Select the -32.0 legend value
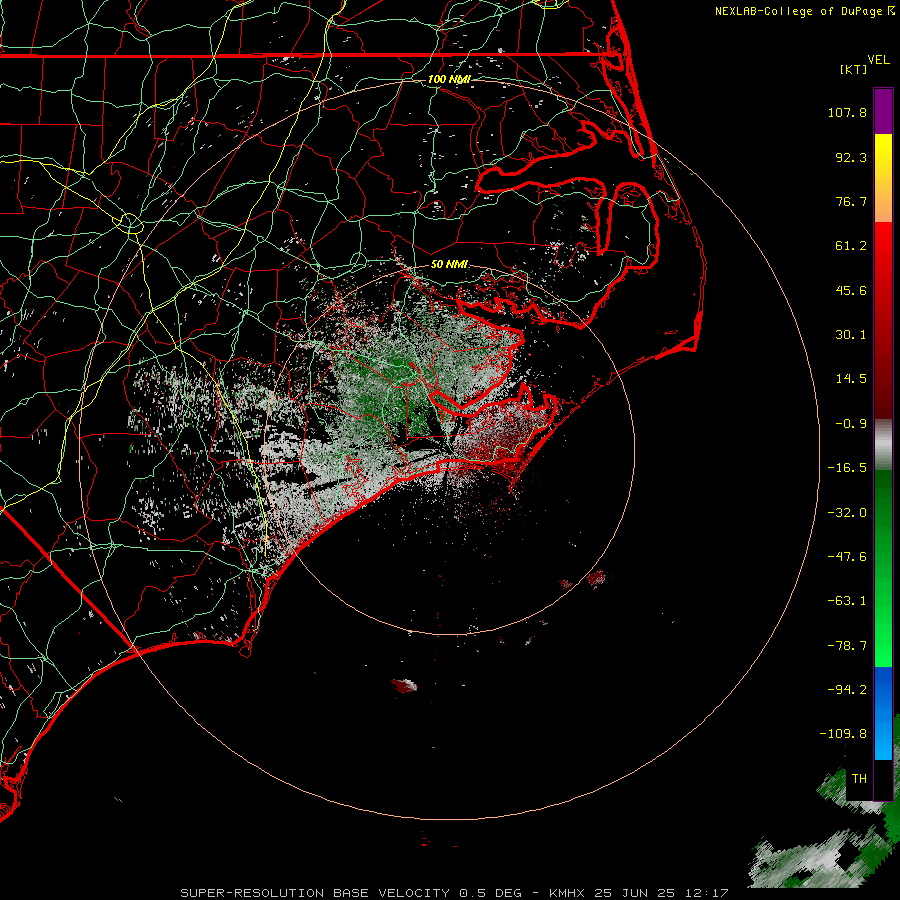The image size is (900, 900). click(847, 513)
